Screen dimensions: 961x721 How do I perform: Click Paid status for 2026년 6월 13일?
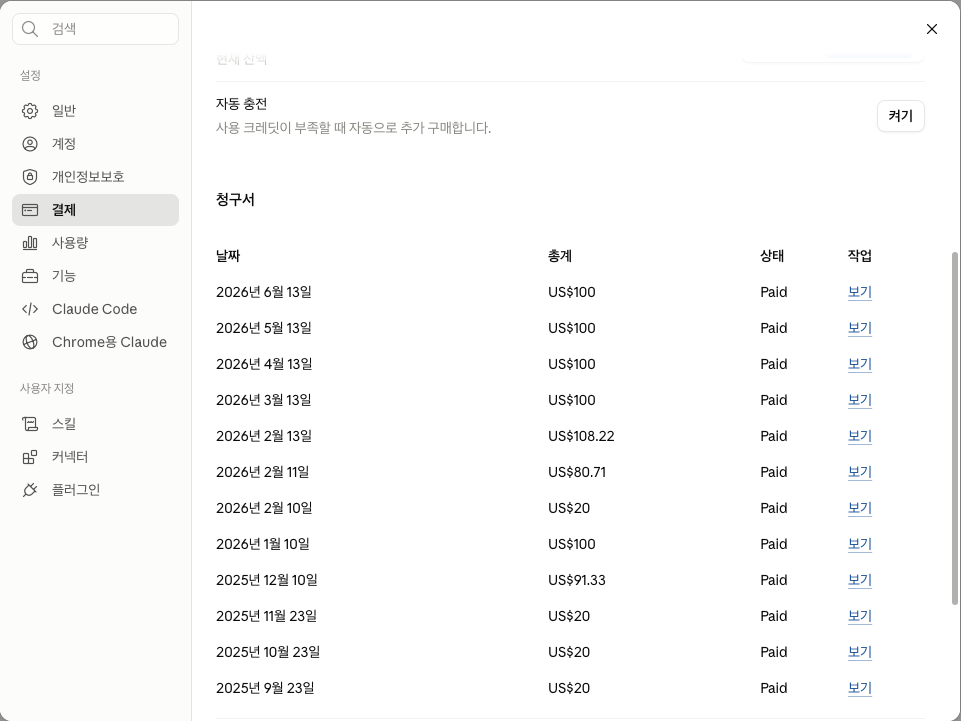click(773, 292)
